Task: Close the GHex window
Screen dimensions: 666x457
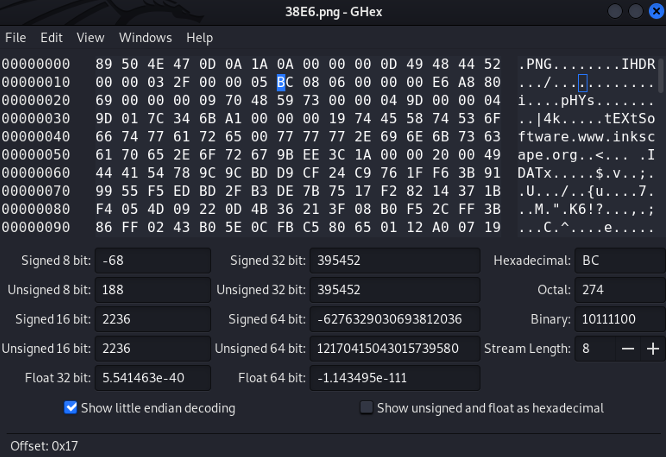Action: pyautogui.click(x=657, y=11)
